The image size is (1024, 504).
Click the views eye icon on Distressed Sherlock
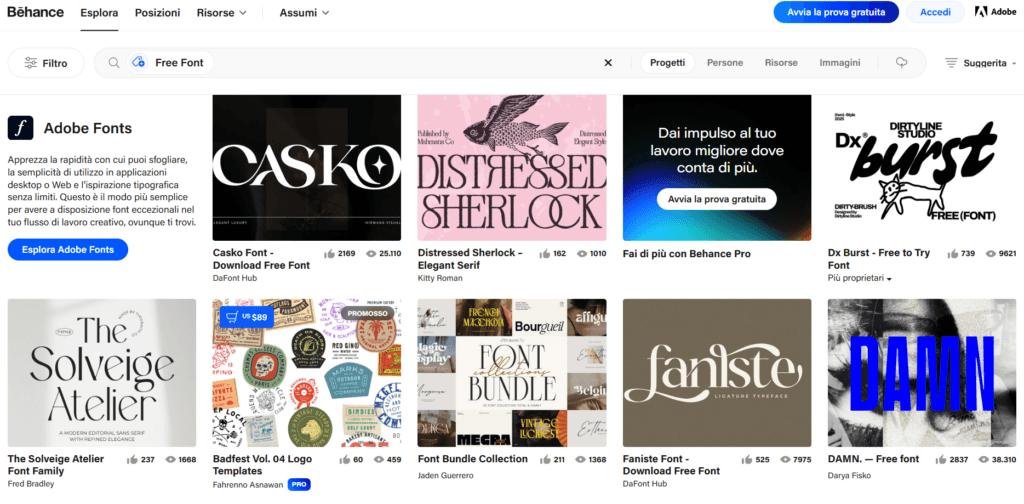(582, 253)
